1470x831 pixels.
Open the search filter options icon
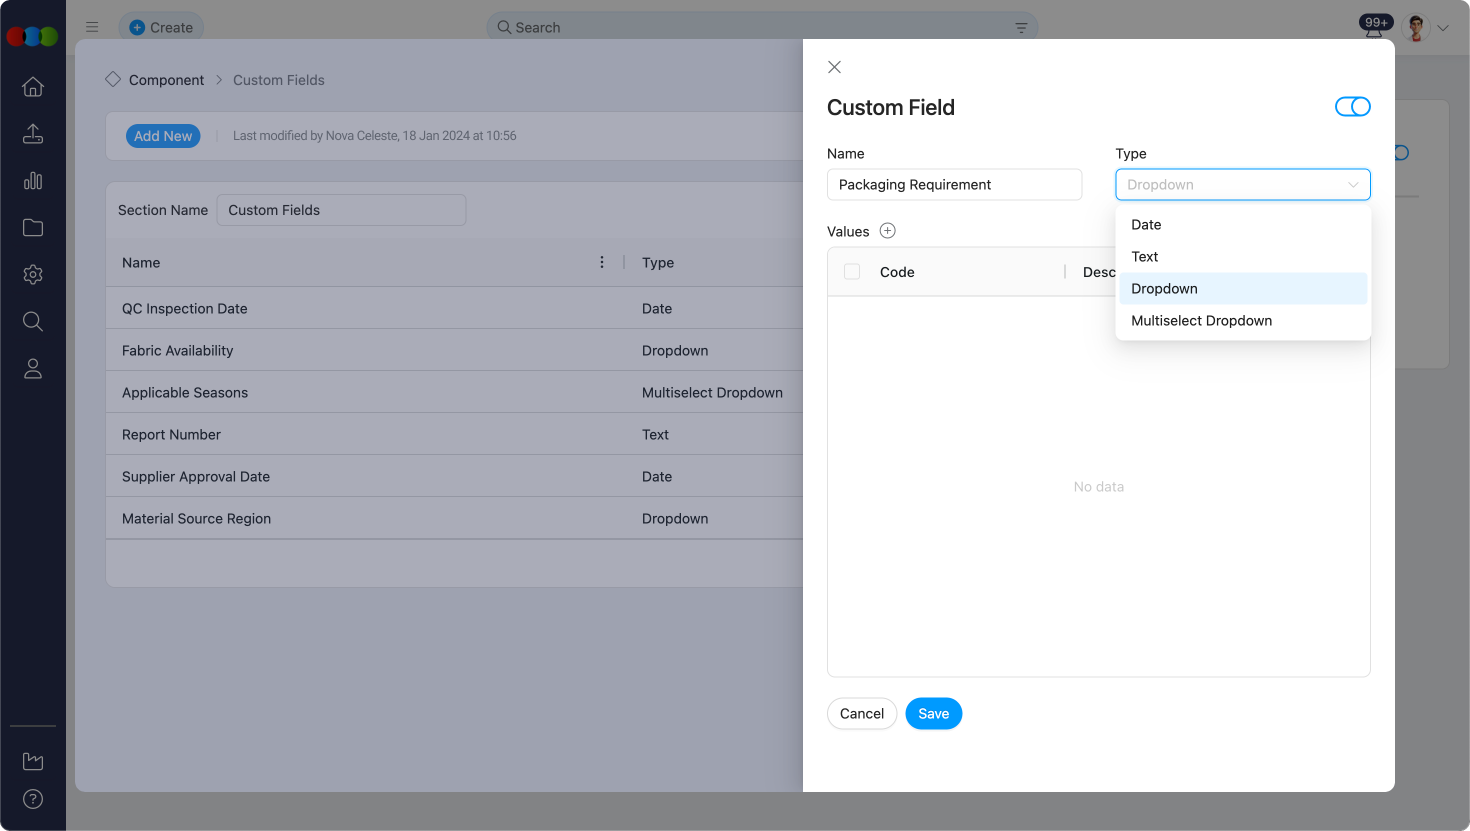click(x=1021, y=28)
